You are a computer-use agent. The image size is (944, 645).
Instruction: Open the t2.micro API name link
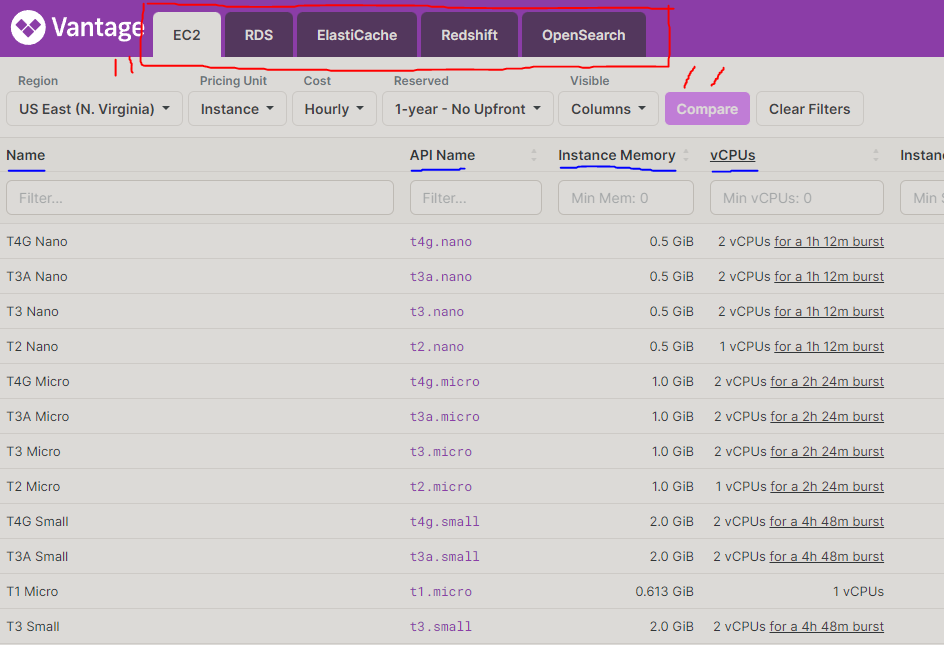point(441,486)
